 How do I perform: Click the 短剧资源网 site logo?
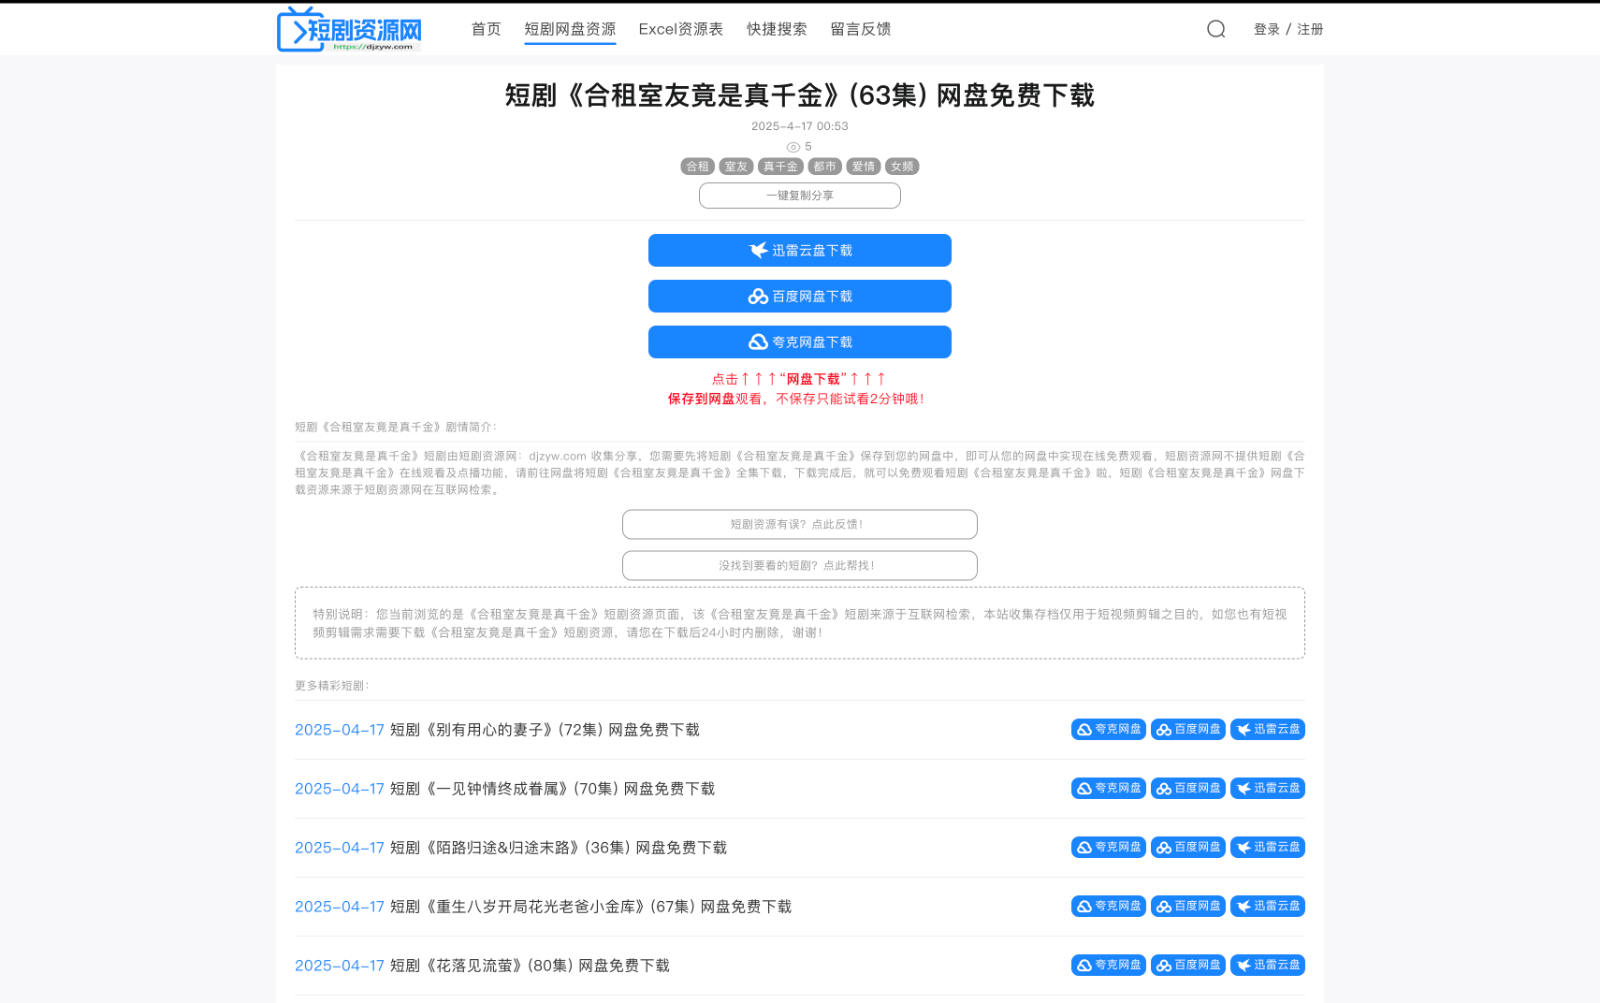click(x=349, y=29)
